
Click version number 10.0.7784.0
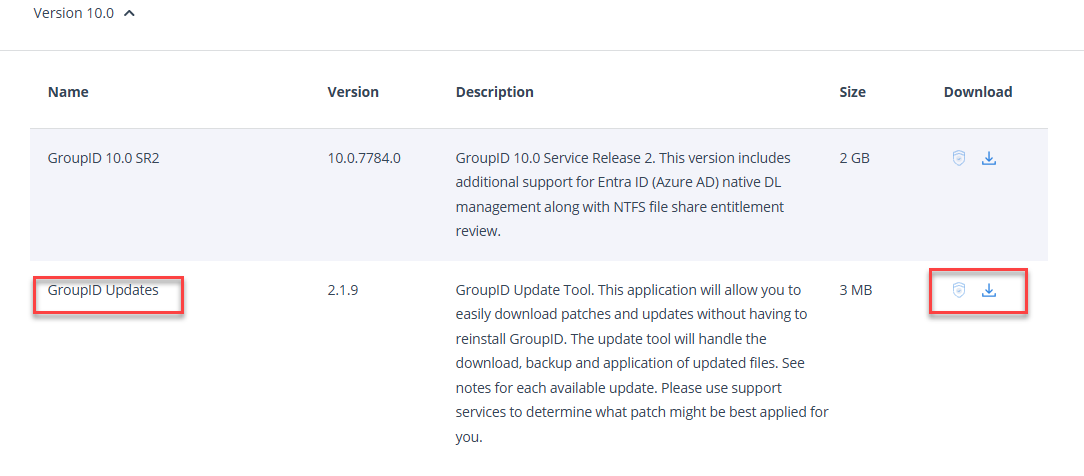[x=364, y=158]
